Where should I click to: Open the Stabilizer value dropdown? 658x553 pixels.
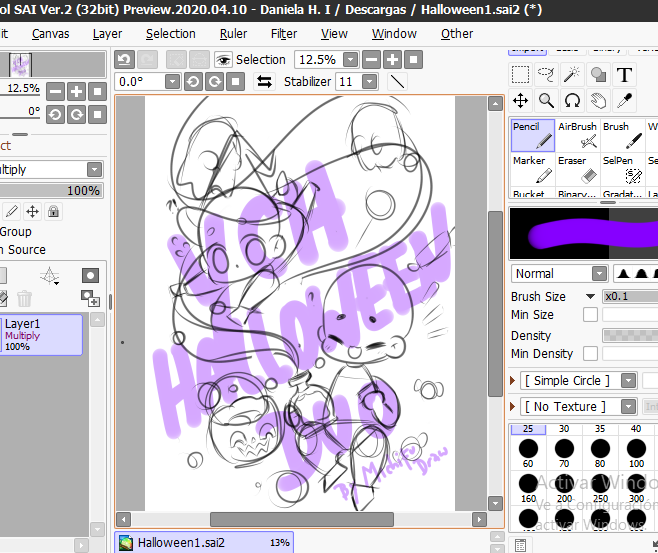coord(369,82)
